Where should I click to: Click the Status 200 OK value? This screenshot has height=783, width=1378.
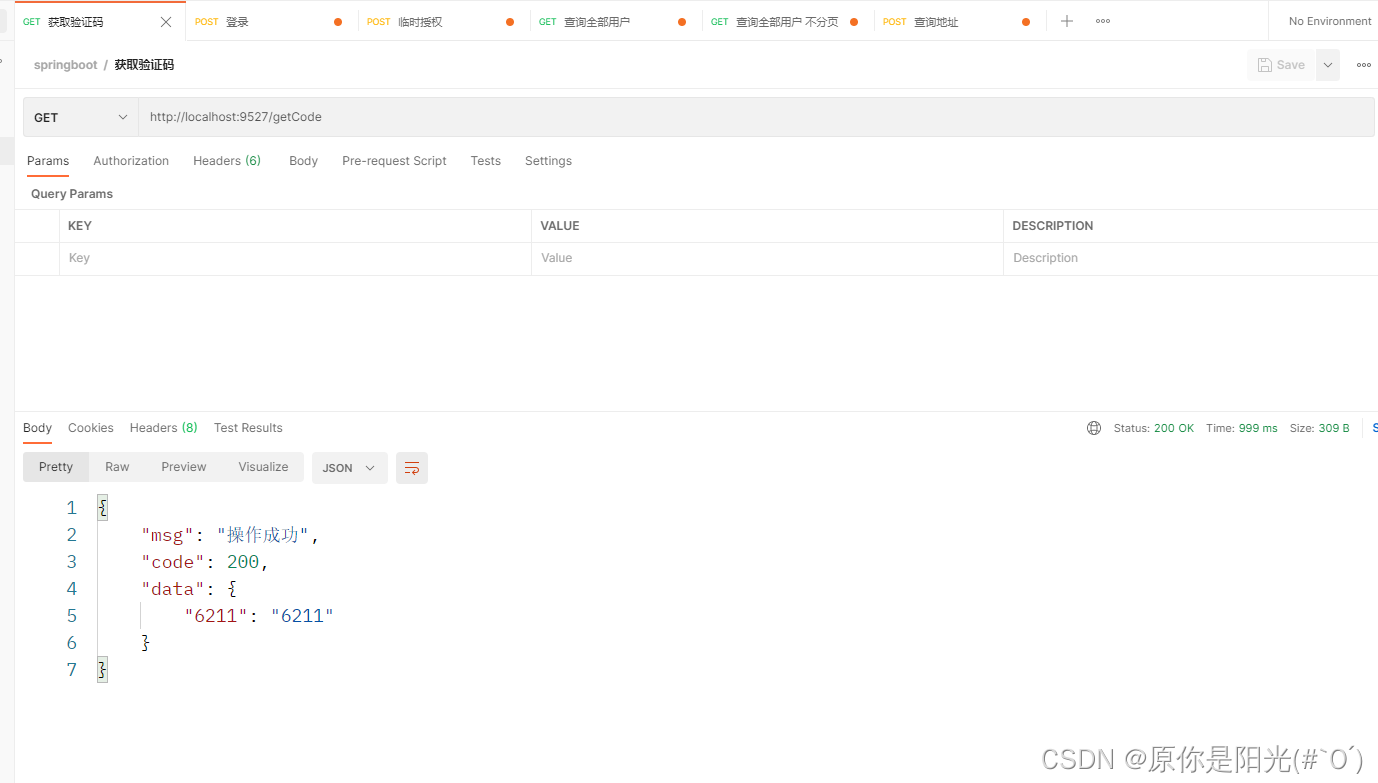pos(1174,428)
